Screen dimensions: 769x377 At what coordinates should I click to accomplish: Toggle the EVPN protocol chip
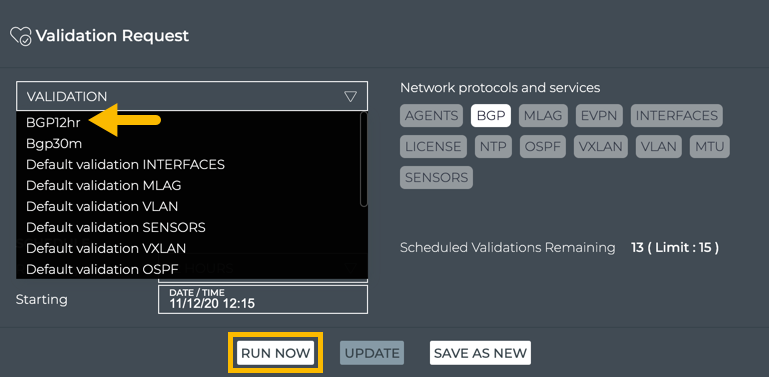599,116
